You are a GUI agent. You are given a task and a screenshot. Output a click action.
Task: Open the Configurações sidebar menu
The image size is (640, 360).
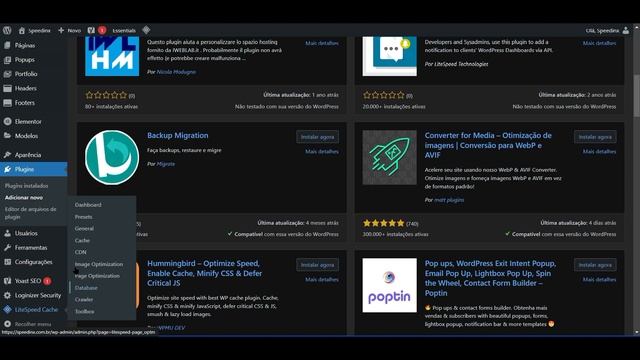click(x=33, y=262)
